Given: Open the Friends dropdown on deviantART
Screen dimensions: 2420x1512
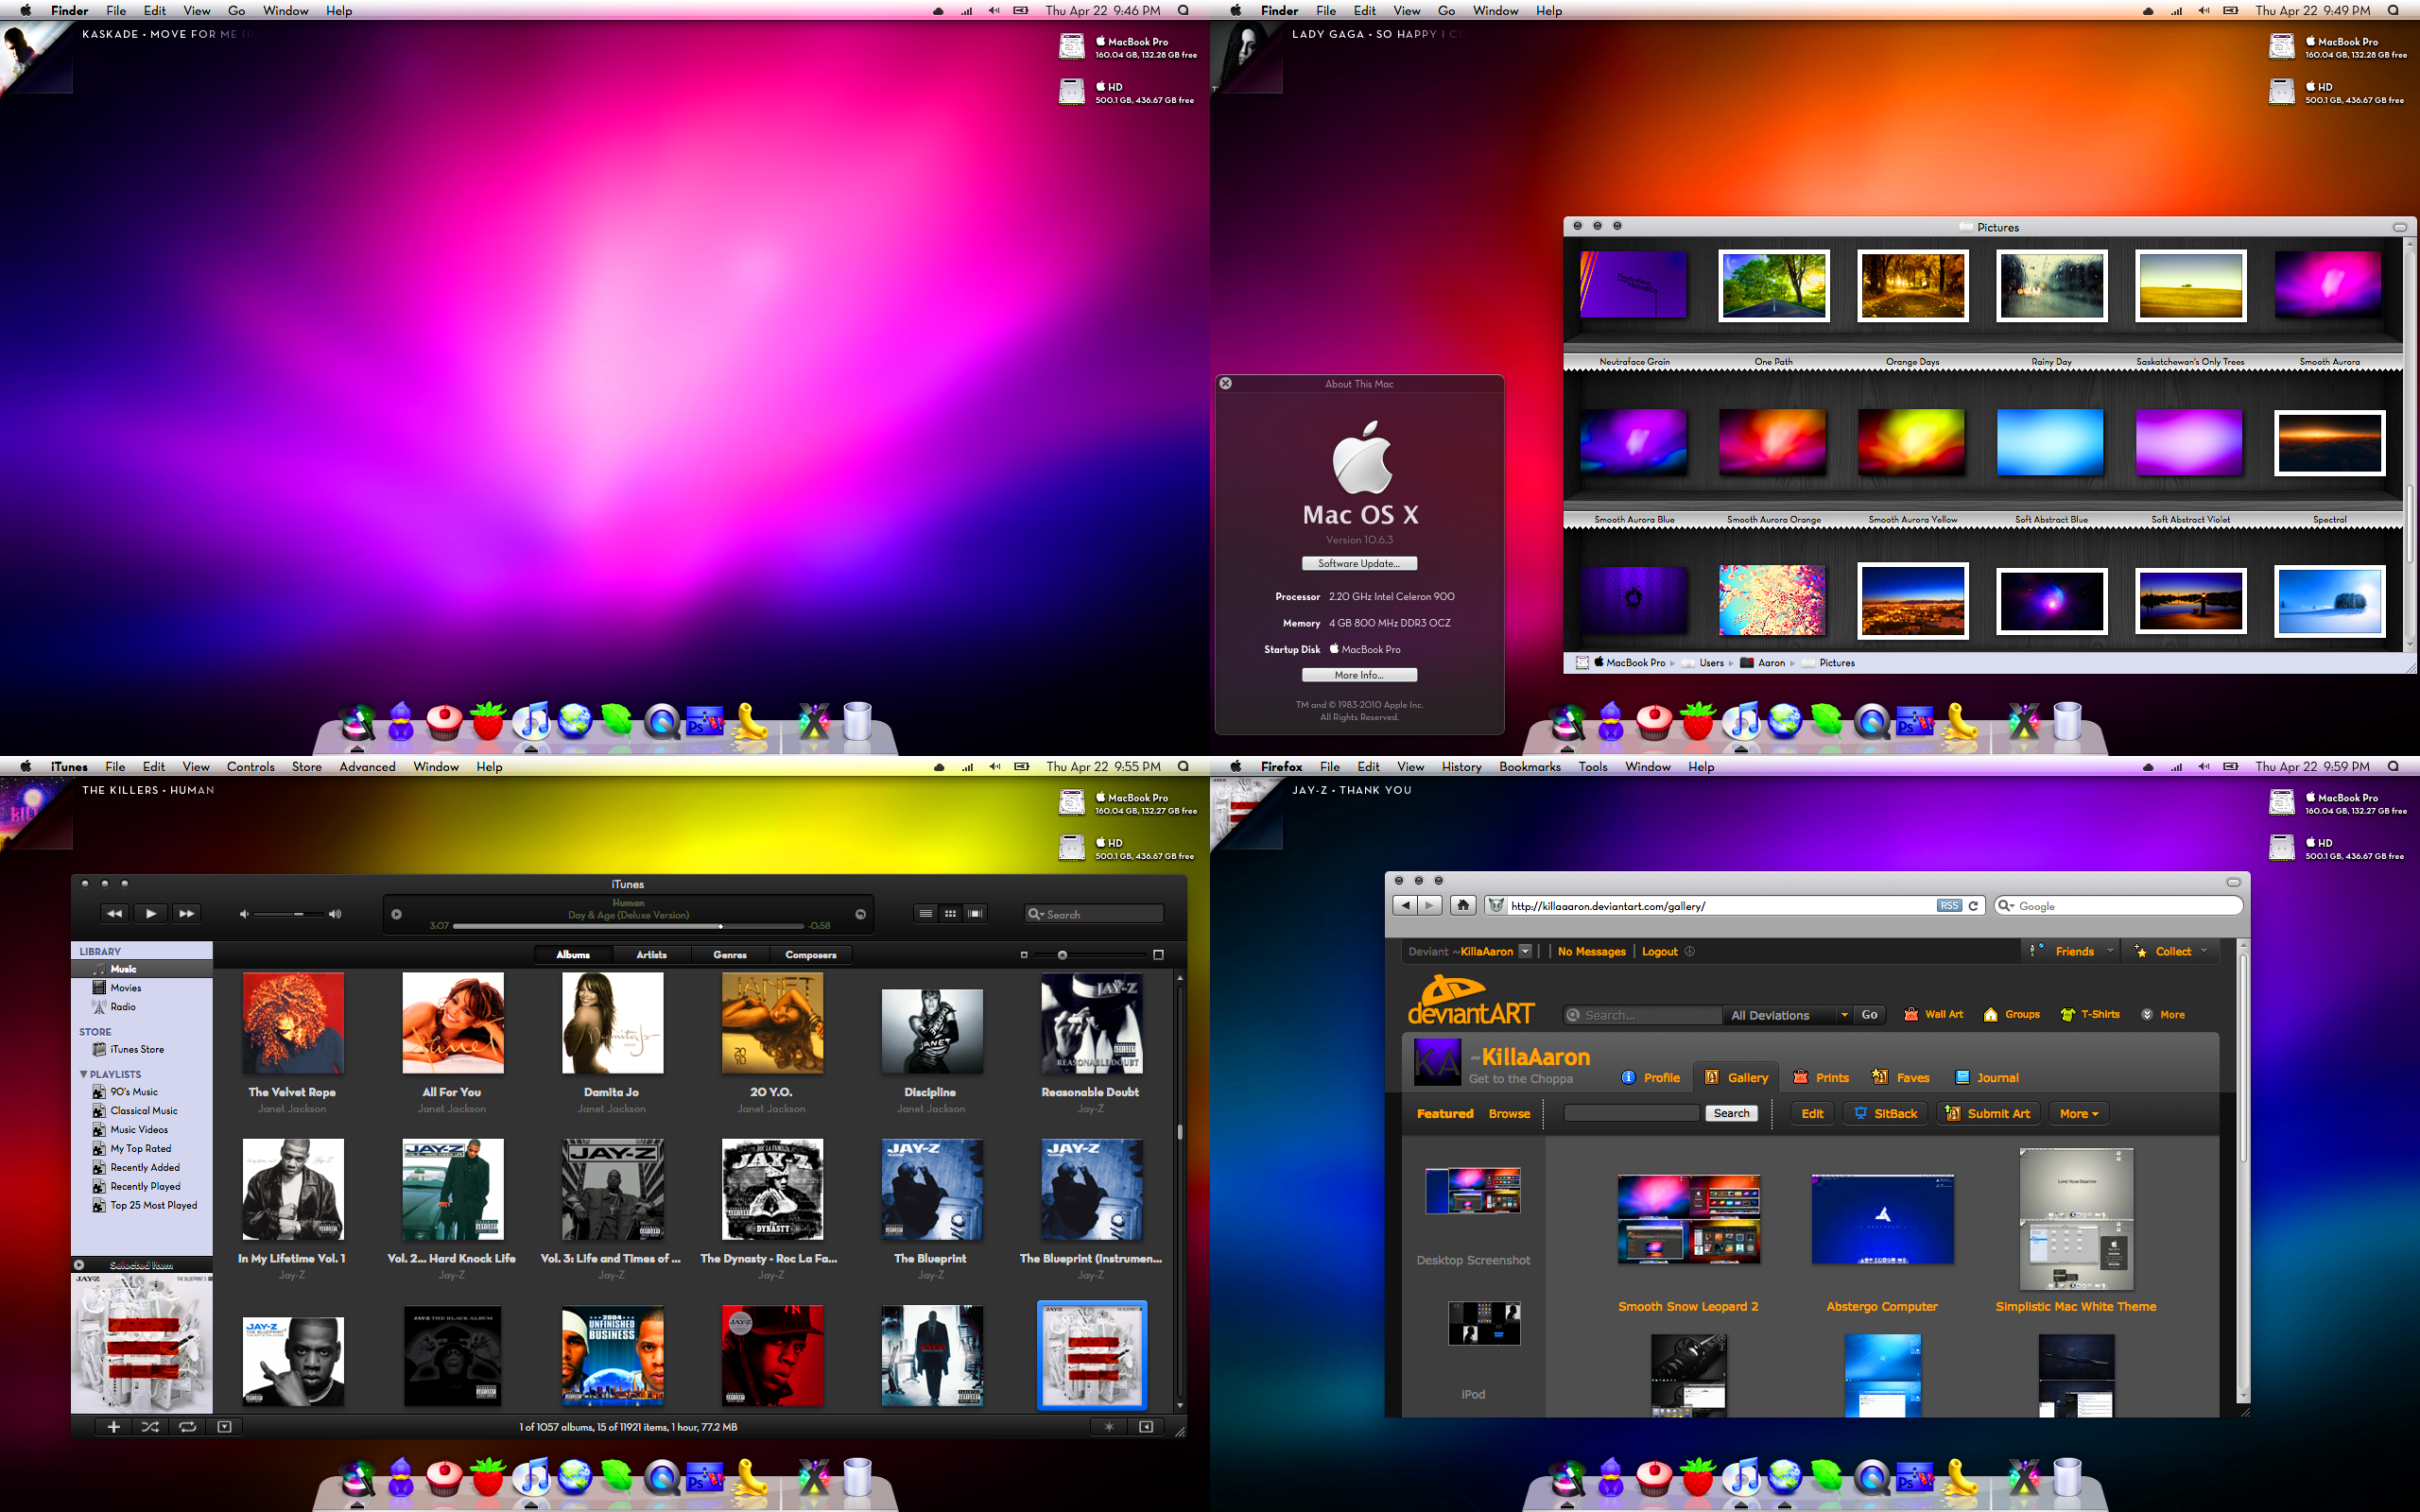Looking at the screenshot, I should [2072, 951].
